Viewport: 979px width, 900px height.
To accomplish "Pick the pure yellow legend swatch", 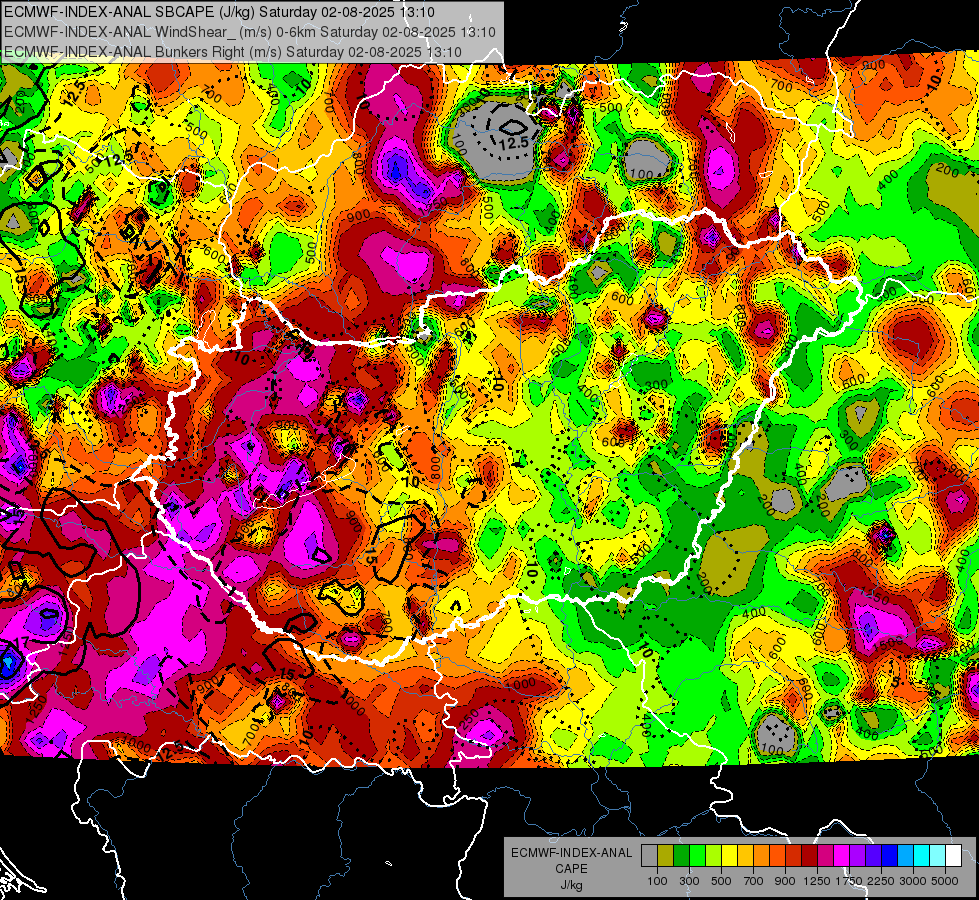I will pyautogui.click(x=729, y=856).
